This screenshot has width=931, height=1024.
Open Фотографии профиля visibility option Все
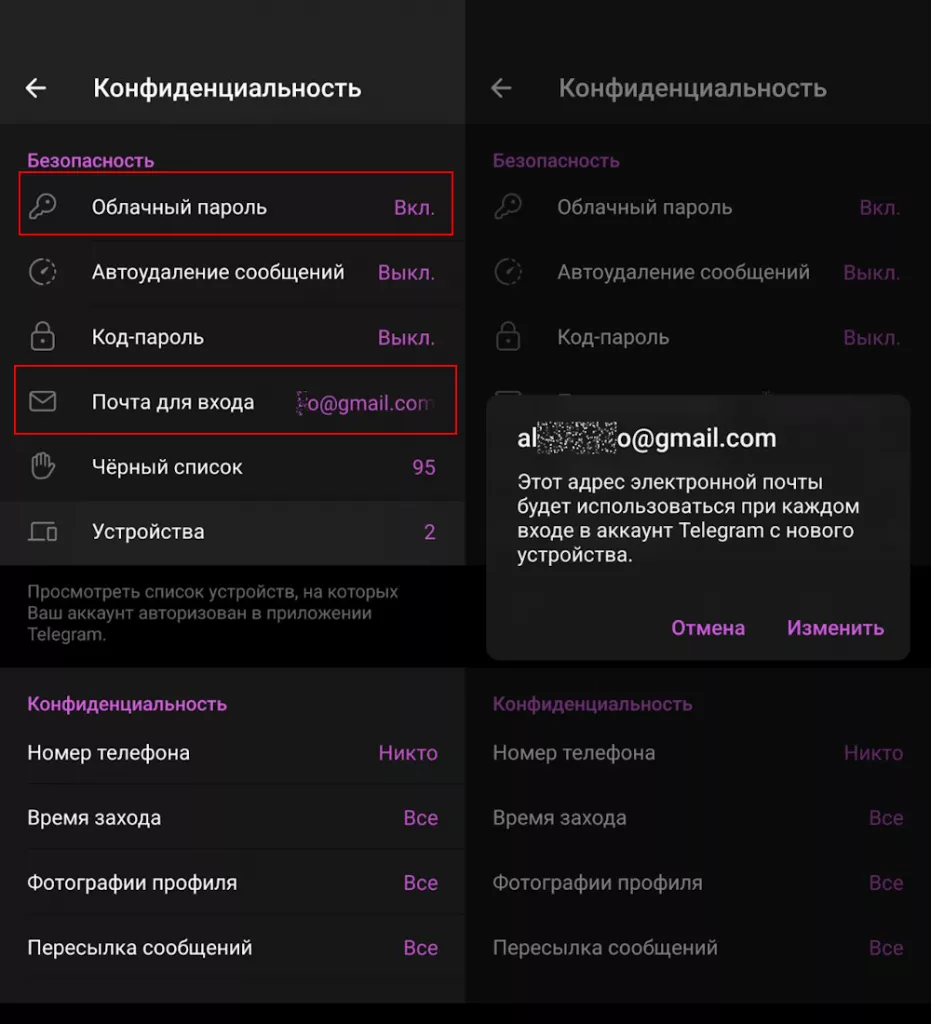coord(420,883)
